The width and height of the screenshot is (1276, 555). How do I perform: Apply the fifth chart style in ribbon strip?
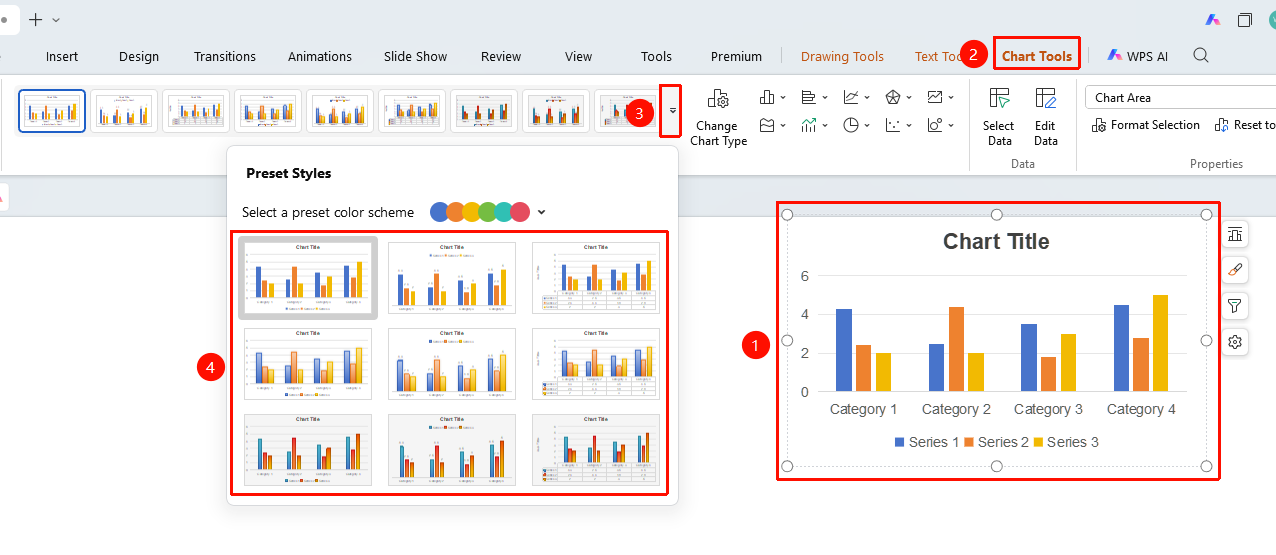(340, 110)
